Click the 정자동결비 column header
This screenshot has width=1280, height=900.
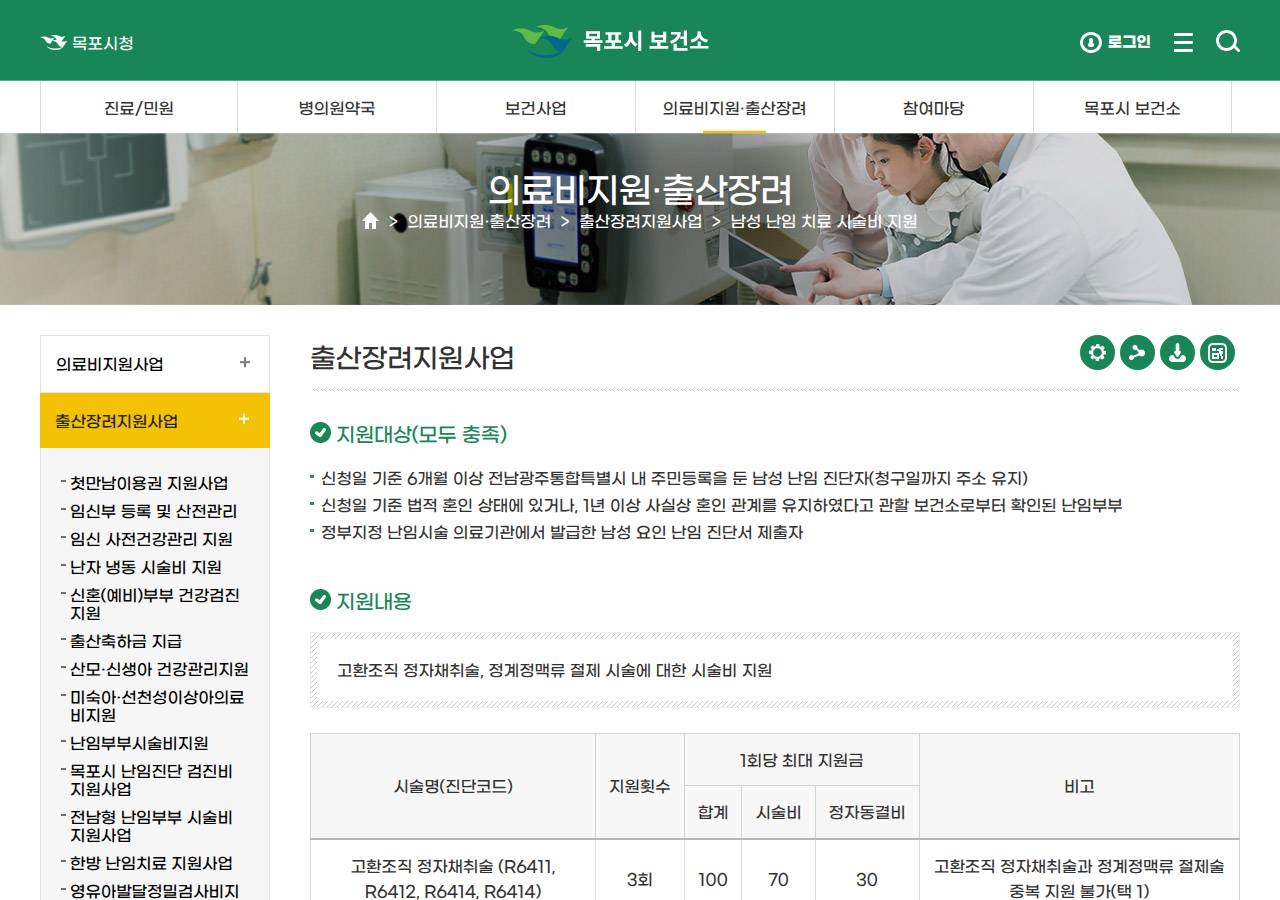click(x=867, y=812)
